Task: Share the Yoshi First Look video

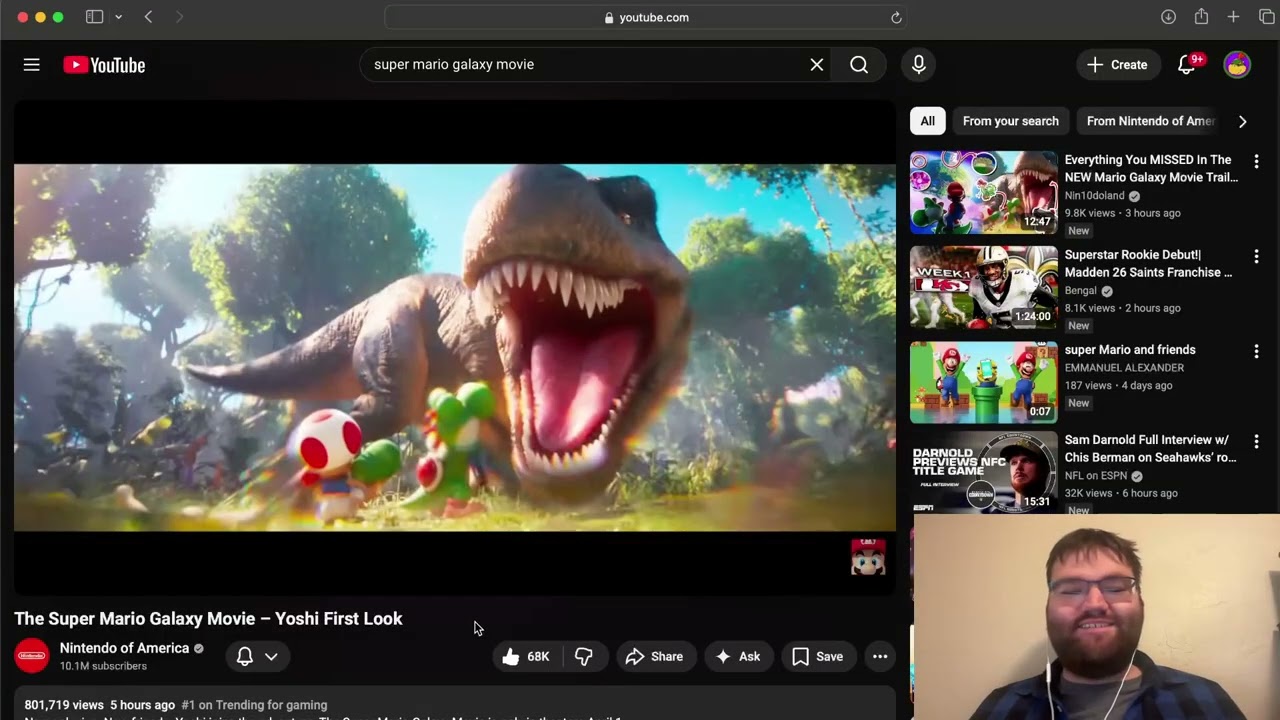Action: [x=655, y=656]
